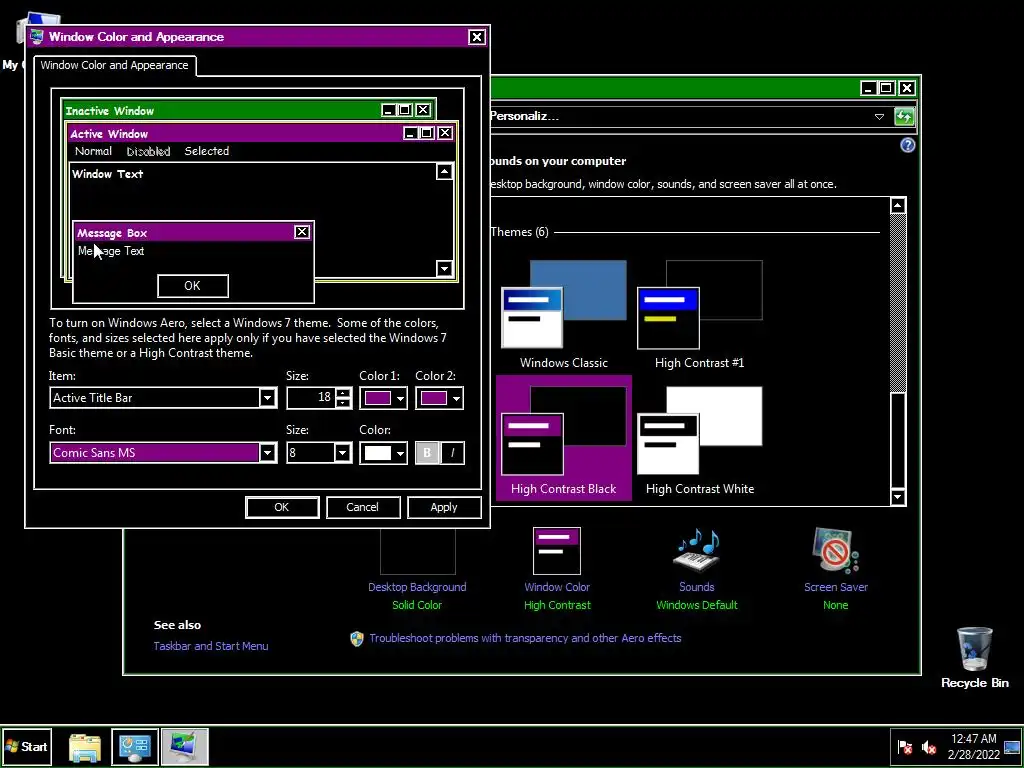Click theme list scrollbar down arrow

click(898, 498)
